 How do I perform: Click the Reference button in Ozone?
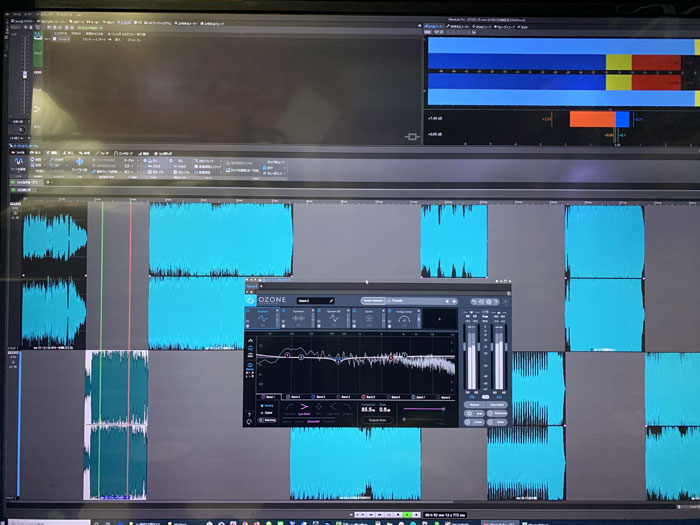(497, 413)
